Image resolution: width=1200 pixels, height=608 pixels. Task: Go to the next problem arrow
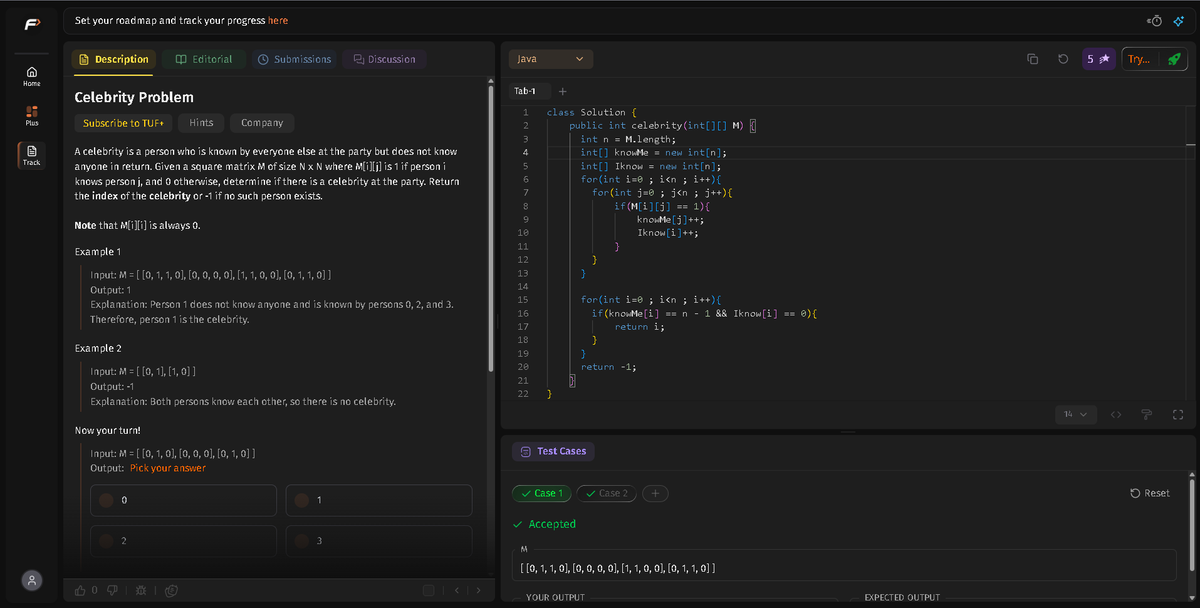[478, 591]
